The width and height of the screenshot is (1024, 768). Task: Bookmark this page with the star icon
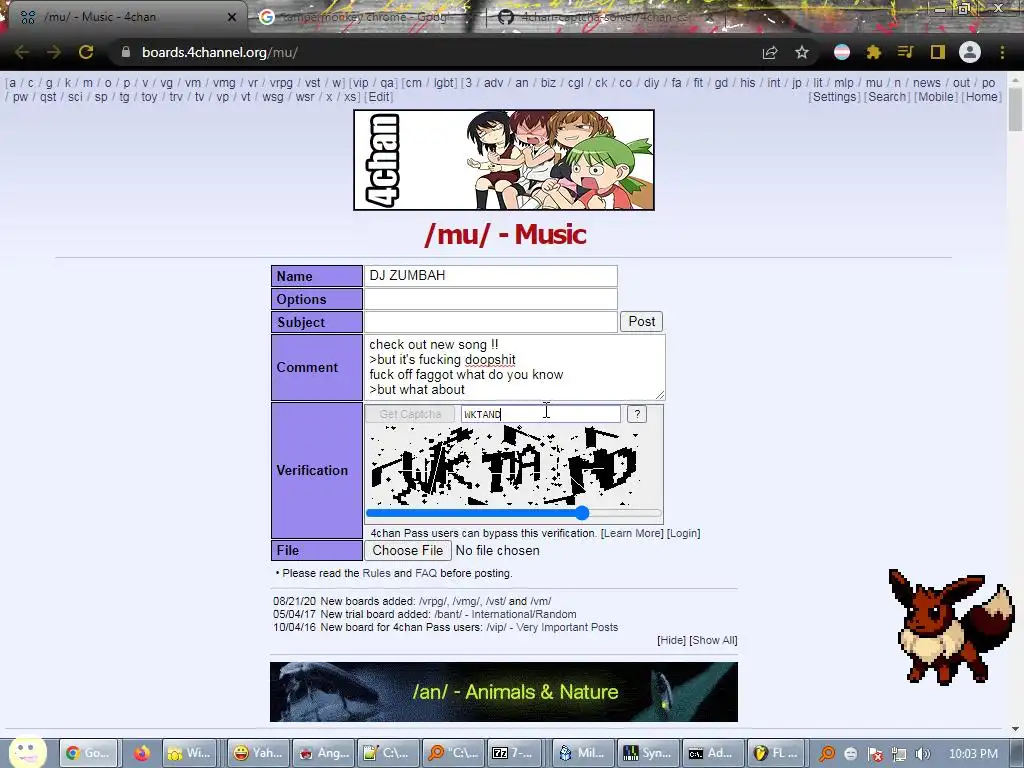pyautogui.click(x=802, y=52)
